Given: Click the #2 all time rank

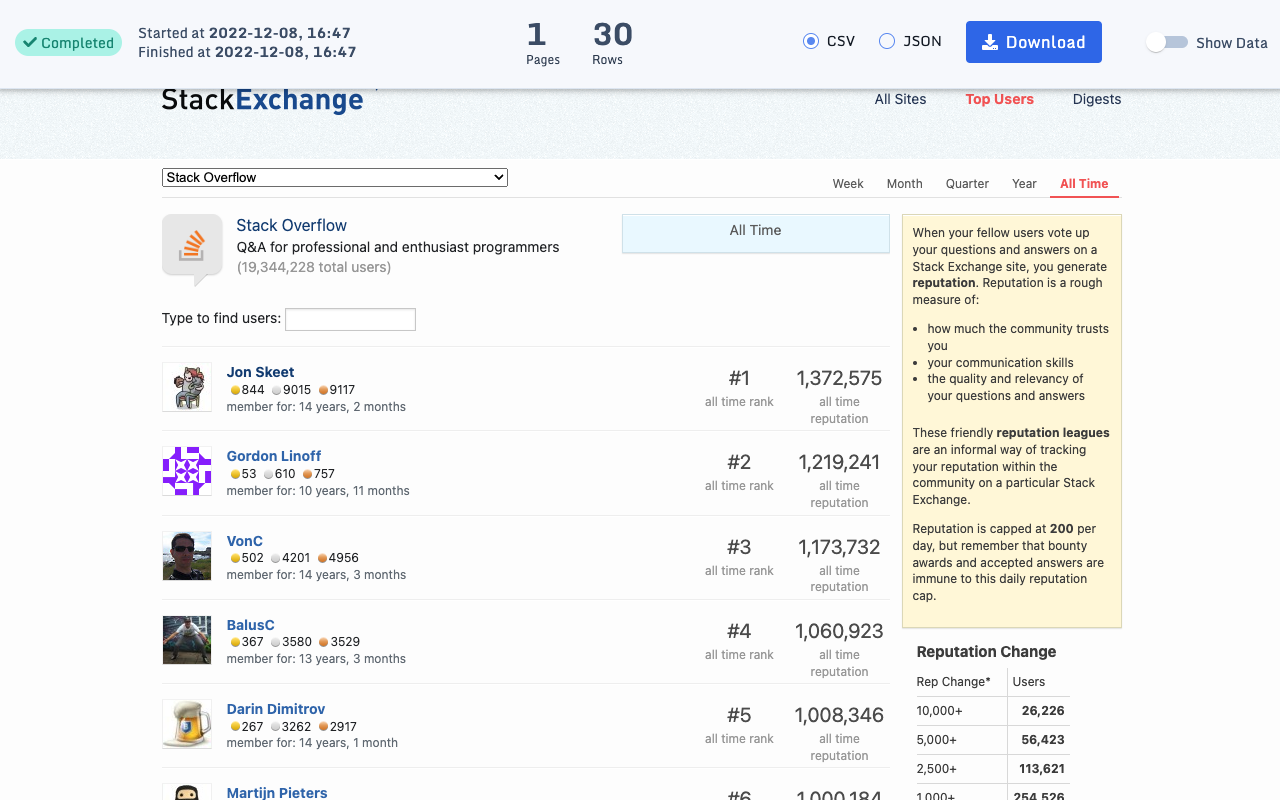Looking at the screenshot, I should [x=739, y=462].
